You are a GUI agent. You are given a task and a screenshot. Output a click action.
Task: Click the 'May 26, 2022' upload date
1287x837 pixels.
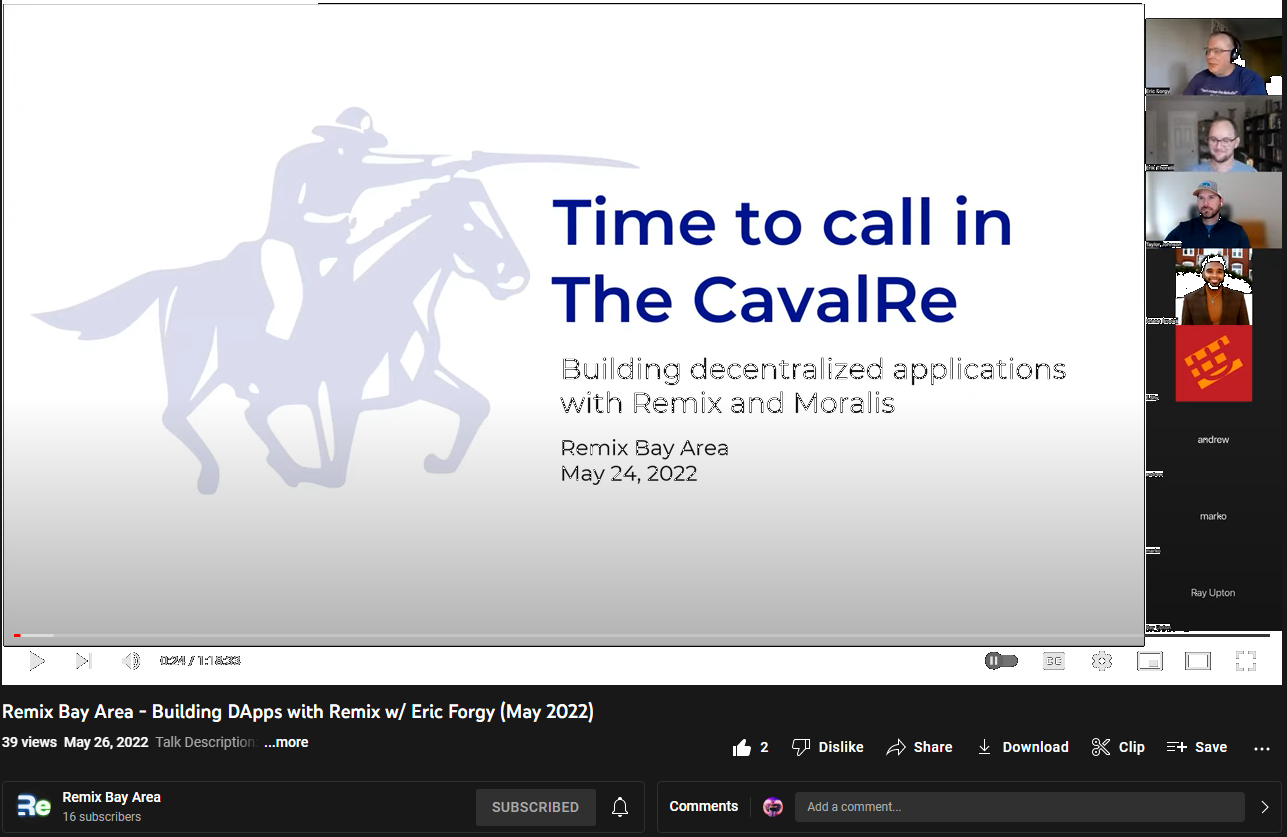(106, 742)
